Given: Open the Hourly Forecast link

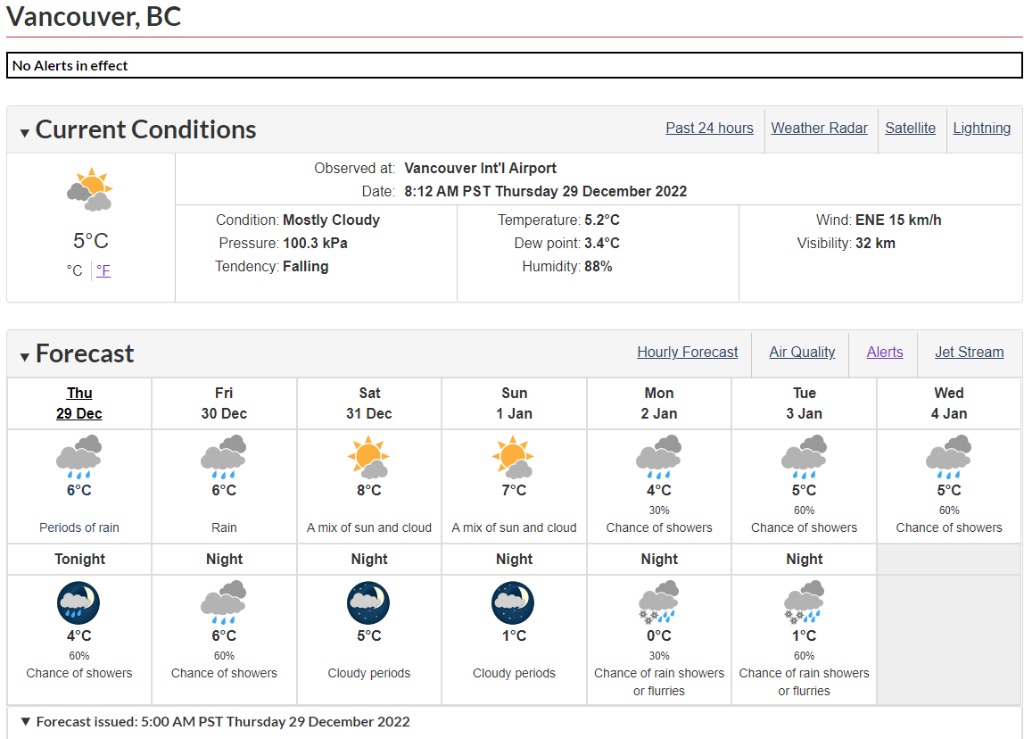Looking at the screenshot, I should coord(687,352).
